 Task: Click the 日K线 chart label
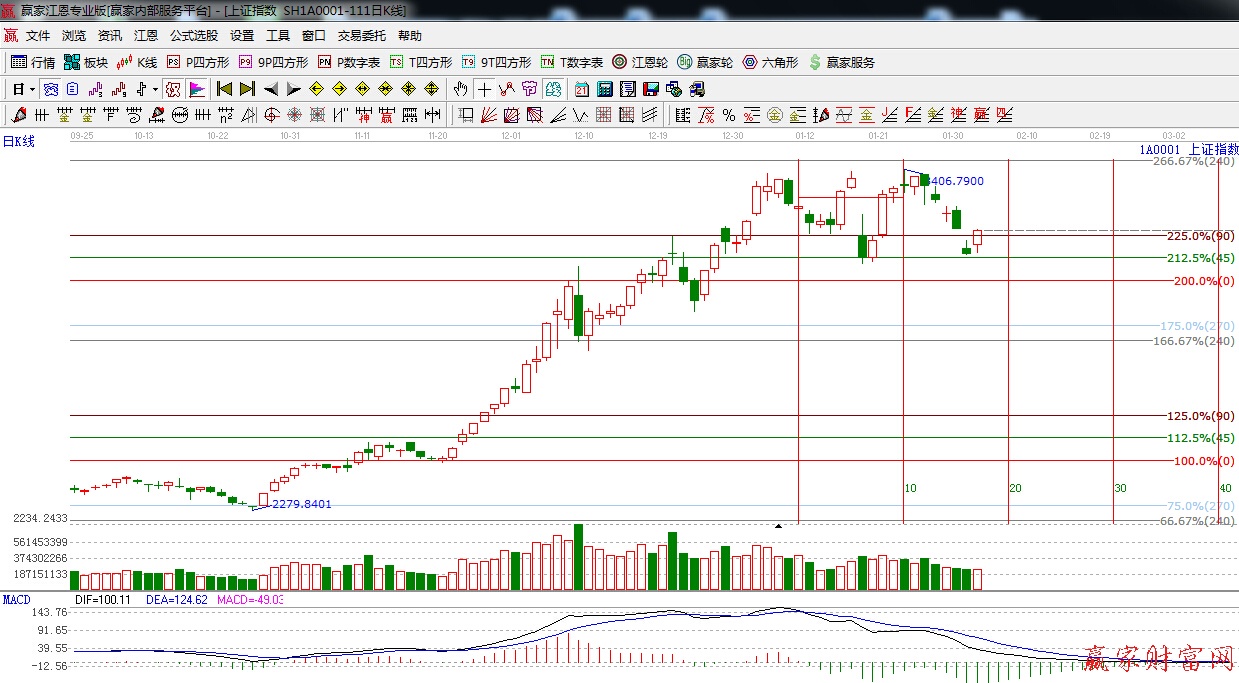tap(18, 141)
